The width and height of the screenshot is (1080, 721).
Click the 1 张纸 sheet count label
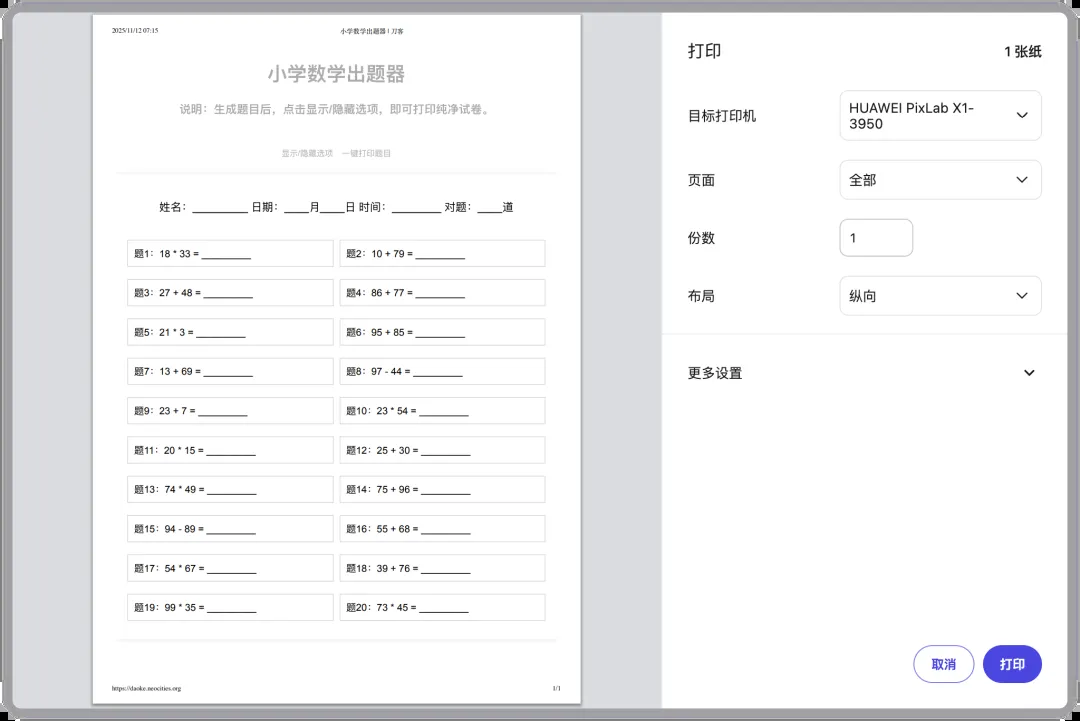click(x=1022, y=52)
